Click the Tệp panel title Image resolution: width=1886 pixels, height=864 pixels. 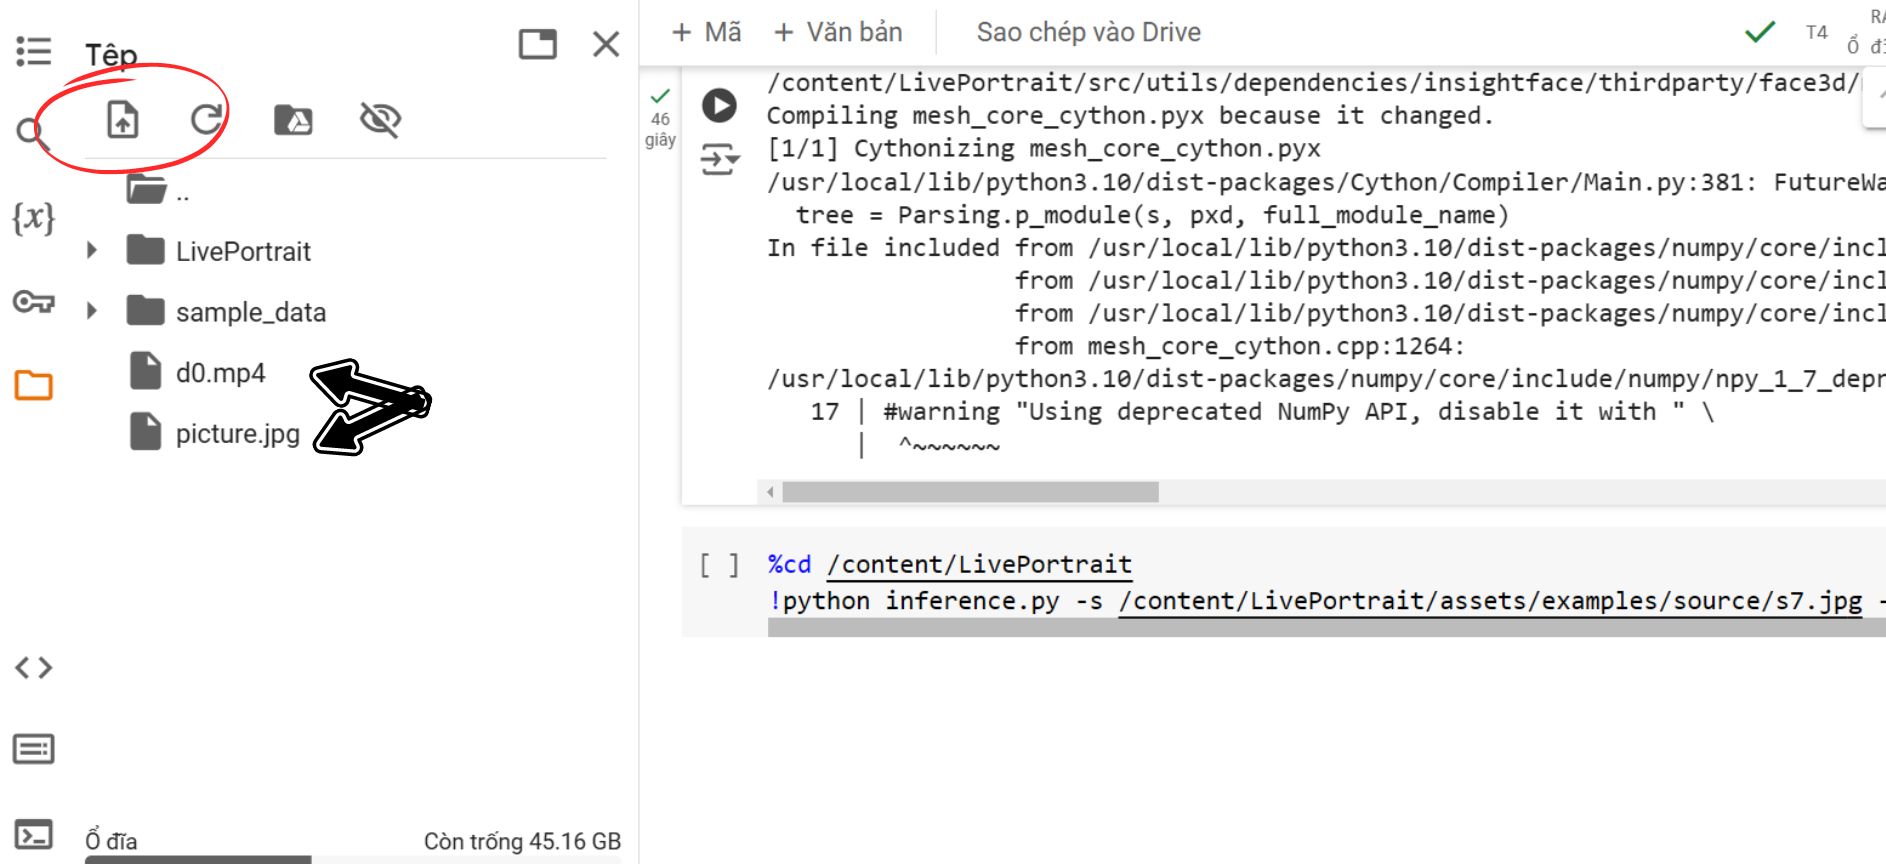pyautogui.click(x=111, y=54)
